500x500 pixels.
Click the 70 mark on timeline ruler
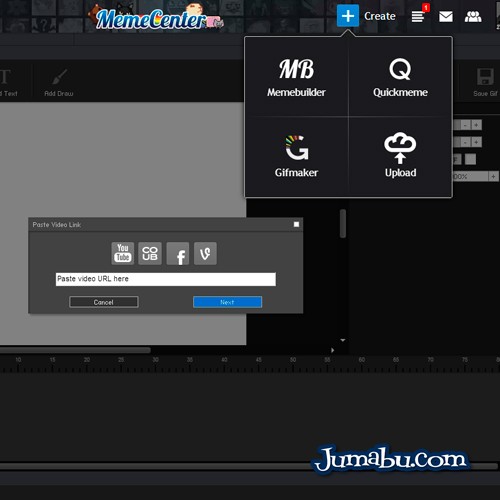click(430, 360)
